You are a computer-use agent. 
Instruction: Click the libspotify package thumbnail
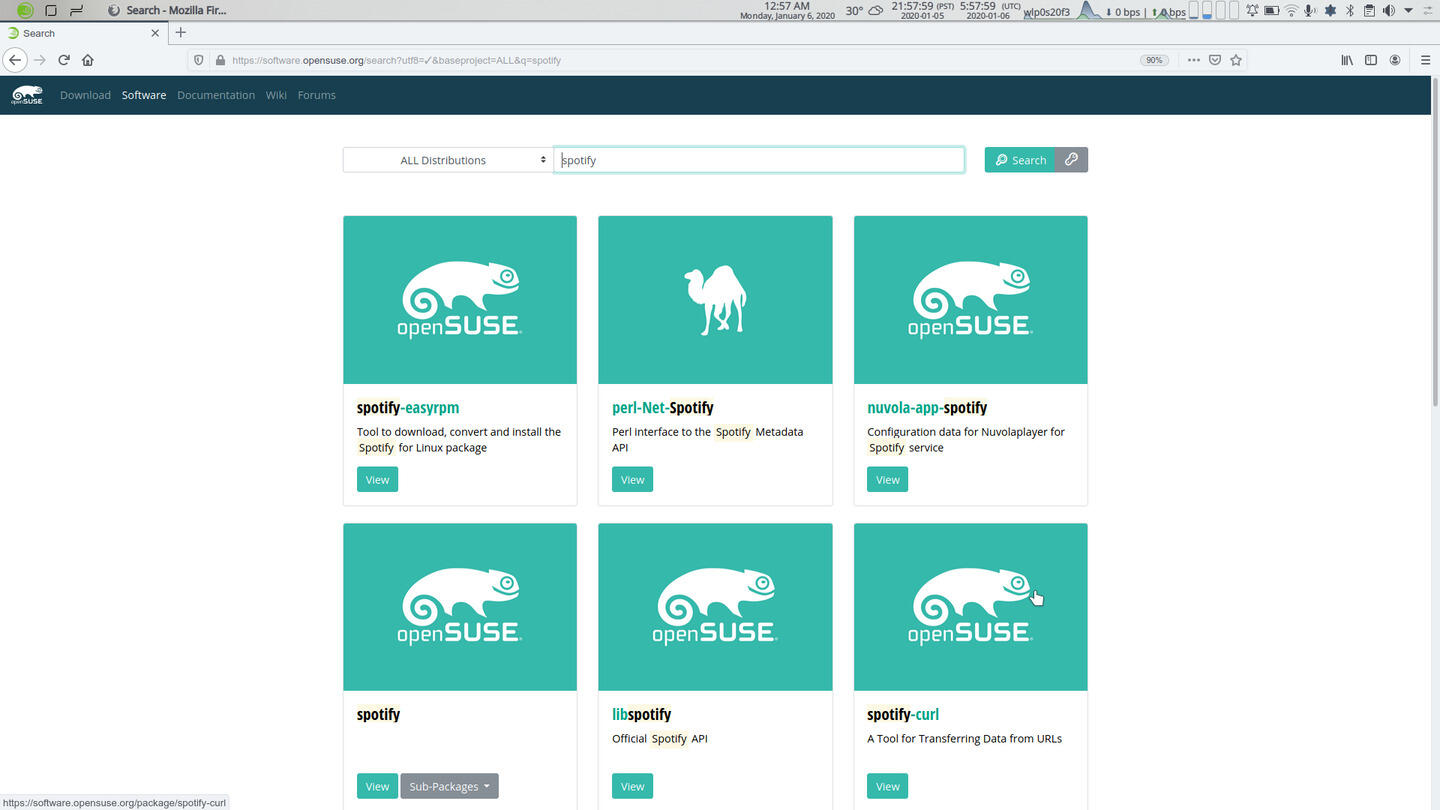click(715, 607)
